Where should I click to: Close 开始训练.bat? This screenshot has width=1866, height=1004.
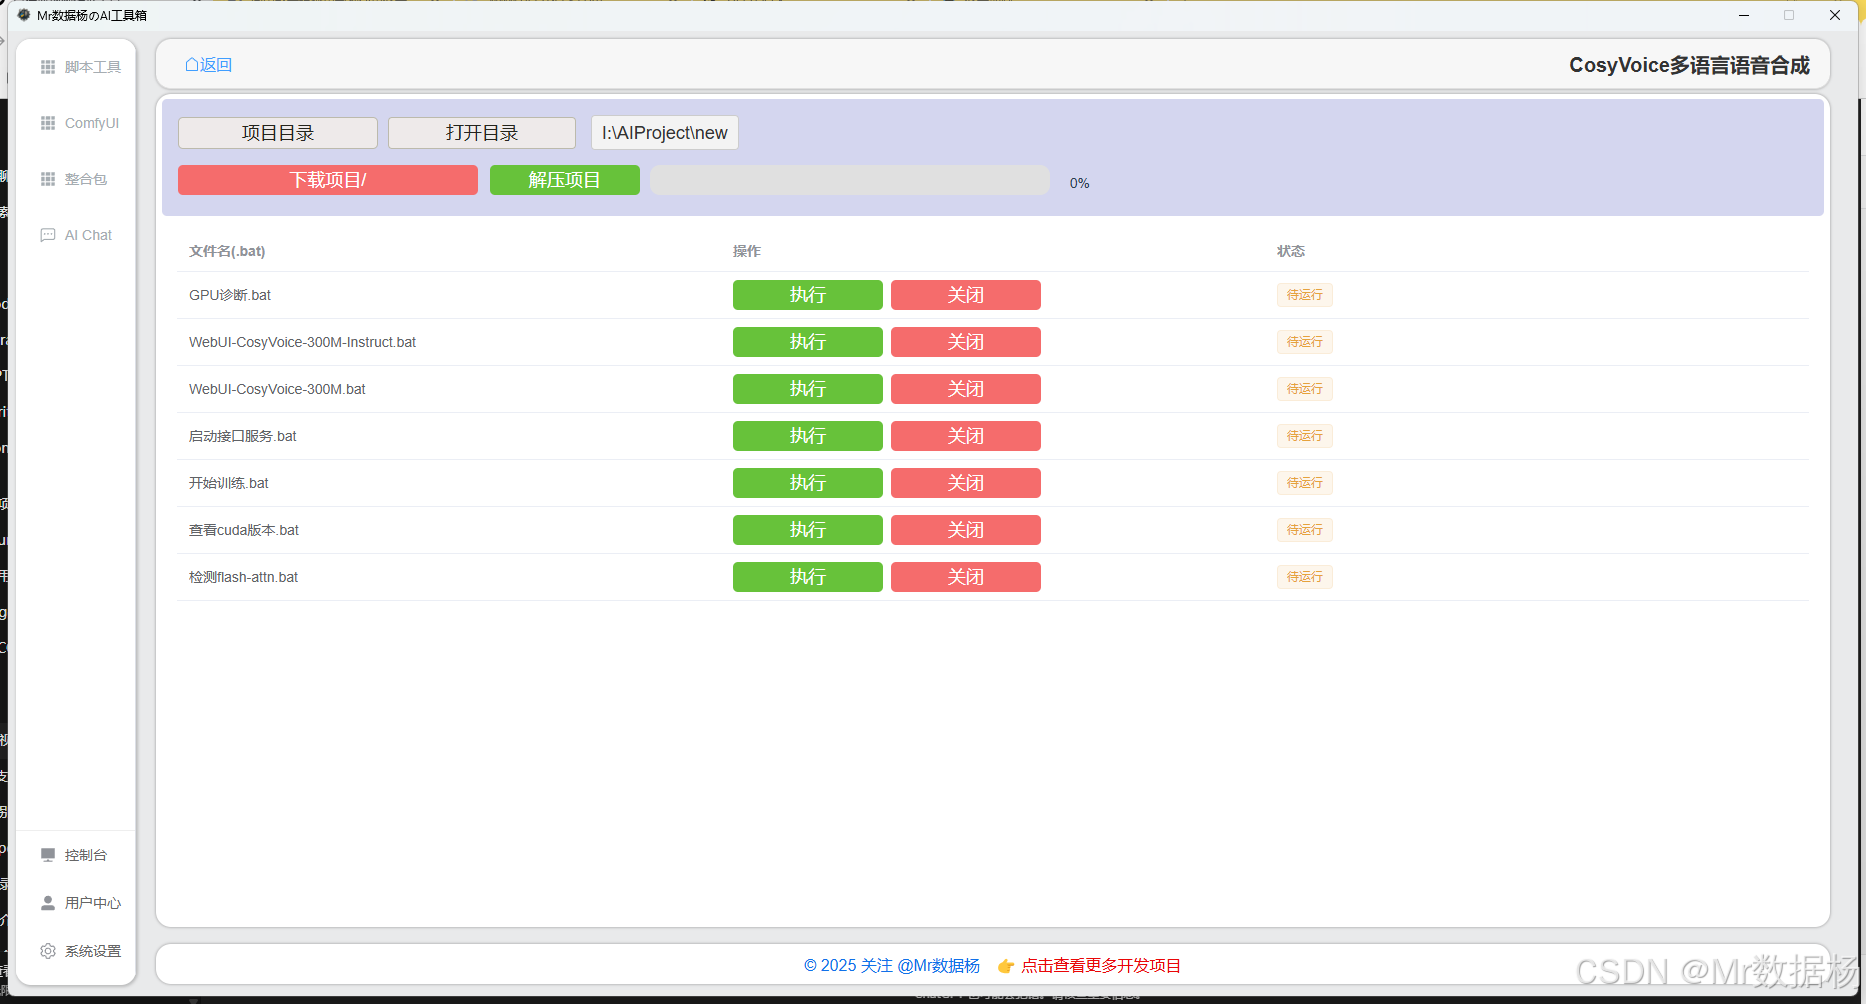[966, 483]
